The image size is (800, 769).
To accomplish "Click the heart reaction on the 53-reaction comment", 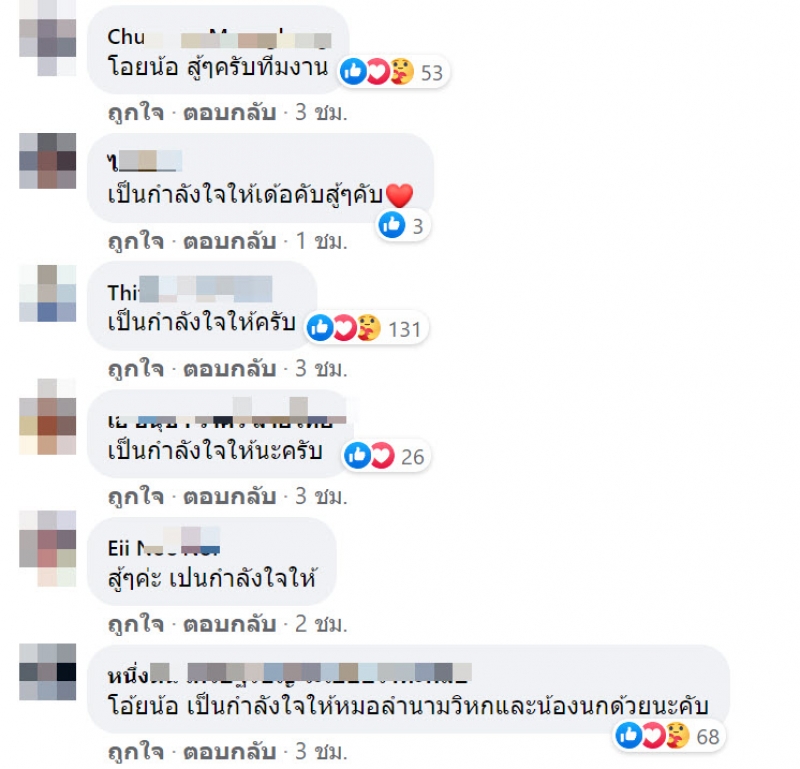I will (x=377, y=72).
